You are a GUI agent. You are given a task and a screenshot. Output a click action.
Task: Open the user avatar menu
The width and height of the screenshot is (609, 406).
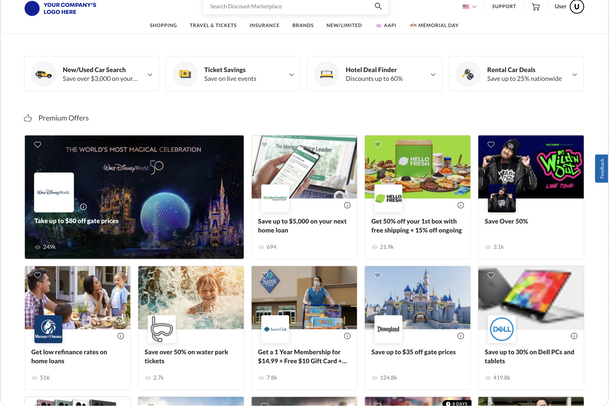pos(577,7)
